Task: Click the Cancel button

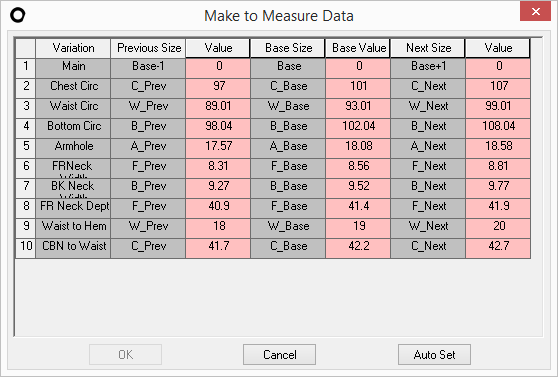Action: 279,355
